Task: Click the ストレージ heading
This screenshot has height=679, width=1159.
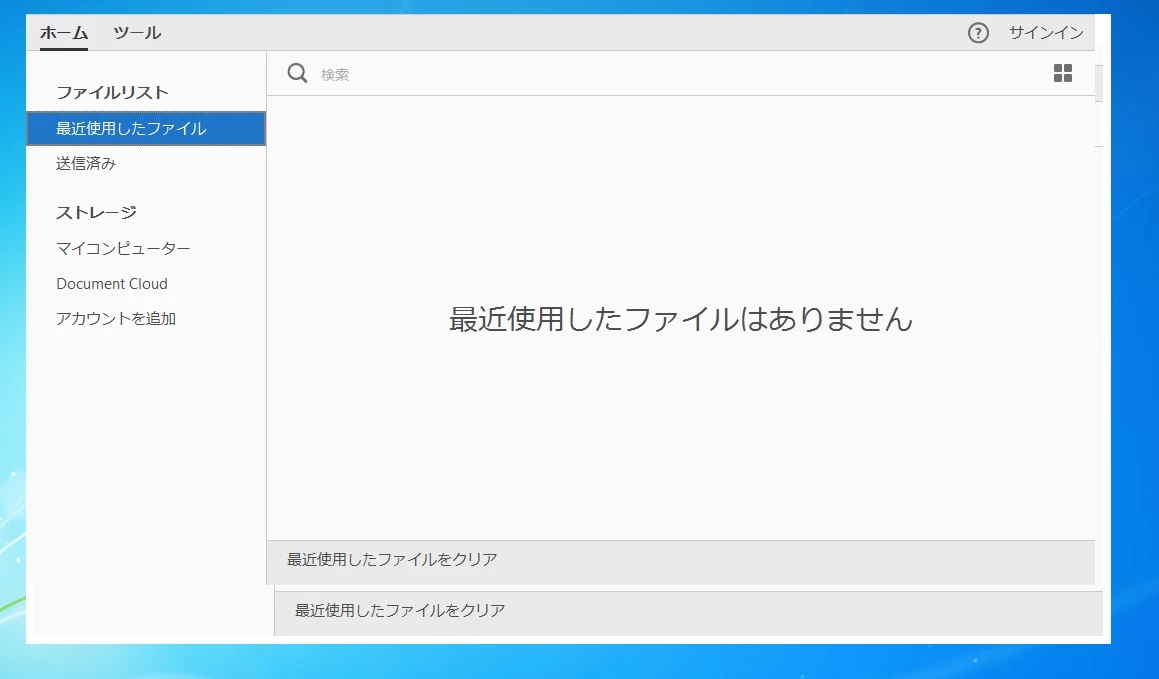Action: click(x=96, y=213)
